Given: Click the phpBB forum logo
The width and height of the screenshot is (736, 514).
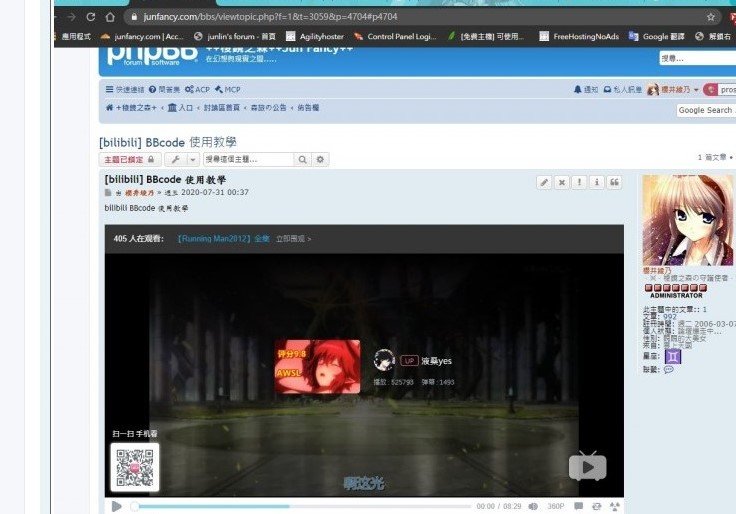Looking at the screenshot, I should pos(152,55).
